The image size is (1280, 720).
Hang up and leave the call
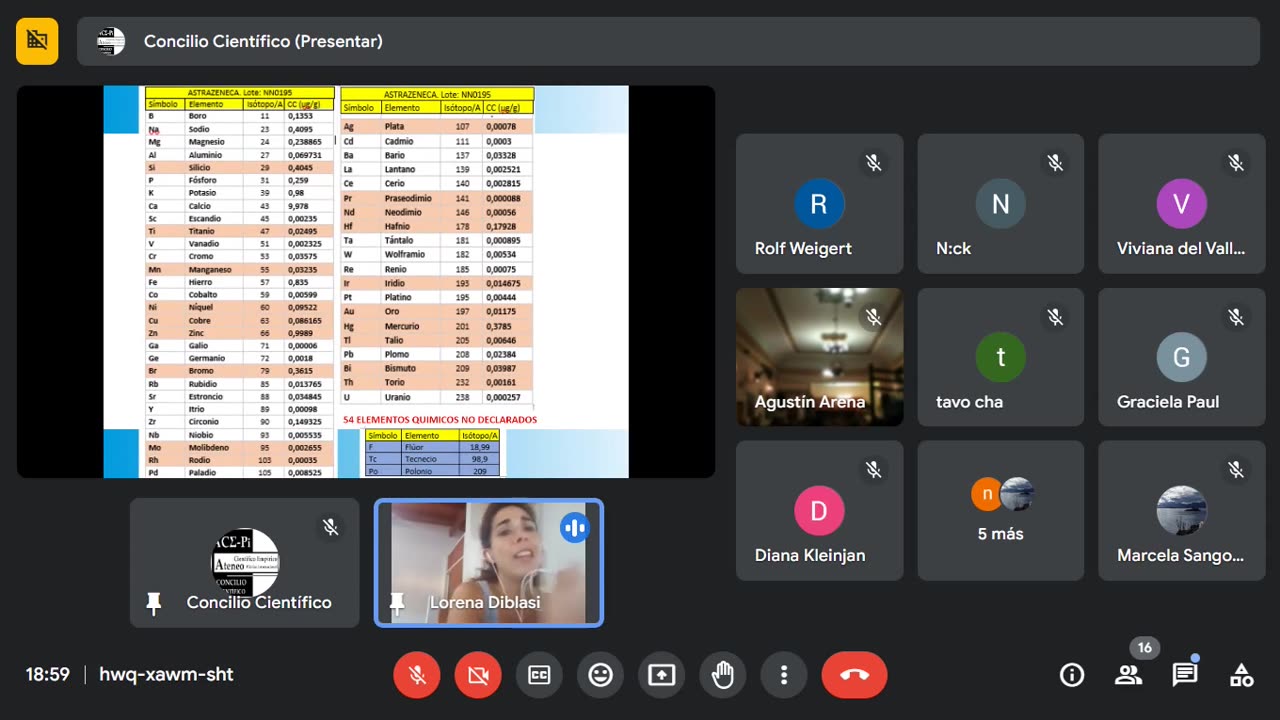tap(854, 675)
